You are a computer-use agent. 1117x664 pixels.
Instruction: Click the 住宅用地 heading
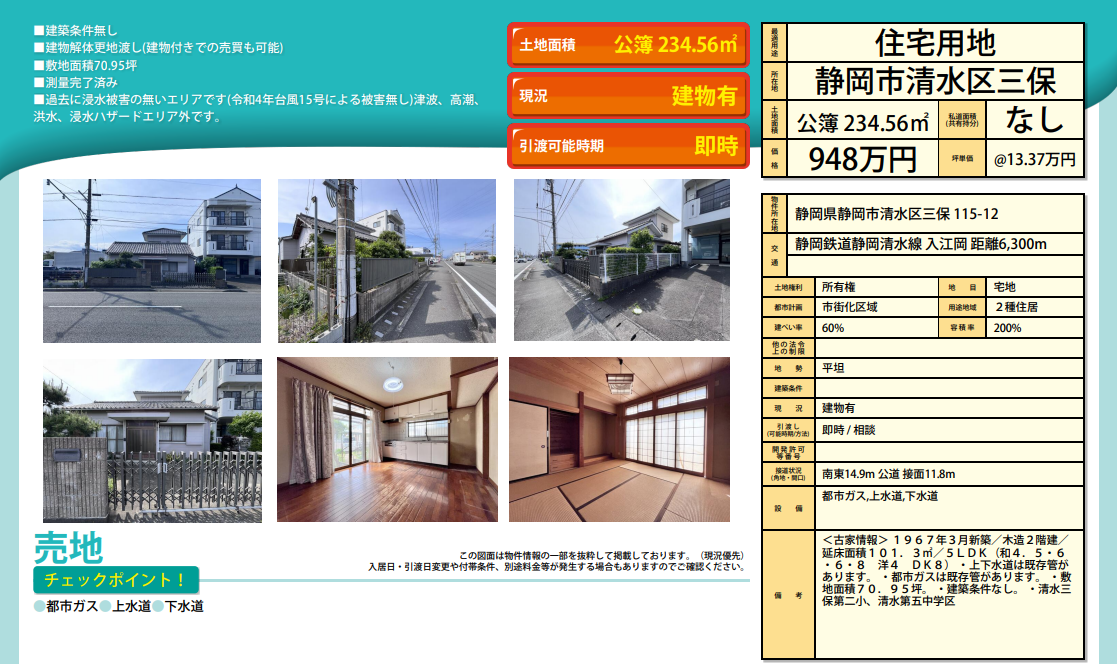point(934,42)
